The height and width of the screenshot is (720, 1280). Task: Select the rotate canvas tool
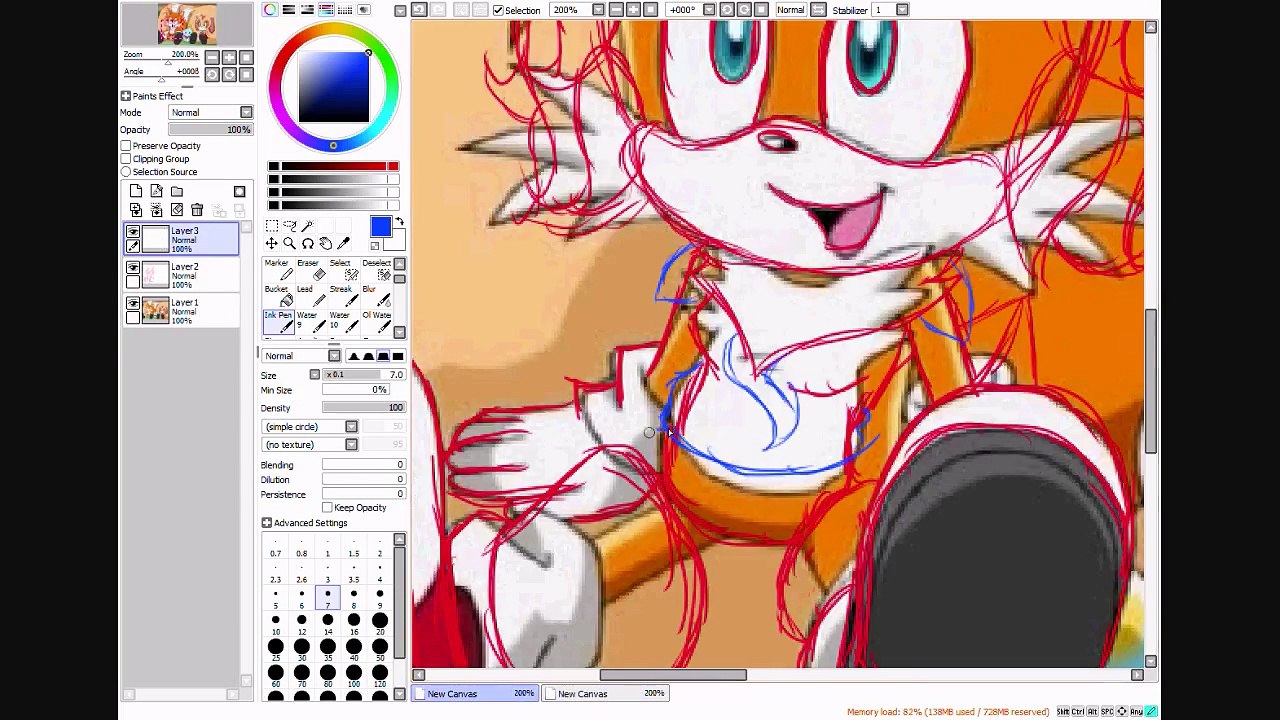(307, 244)
